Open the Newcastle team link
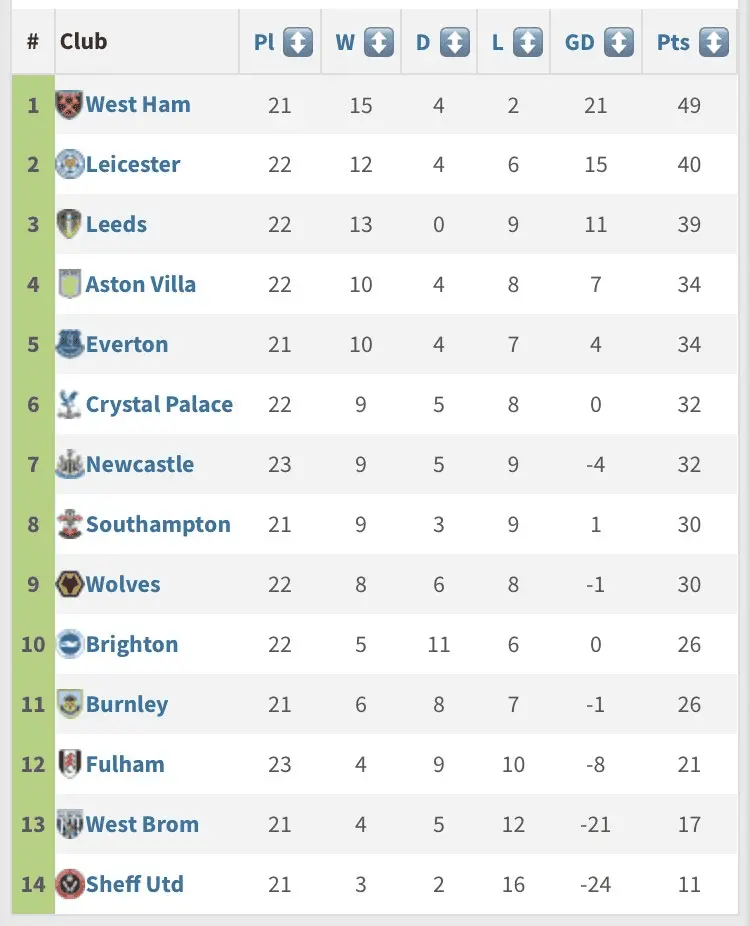The width and height of the screenshot is (750, 926). point(140,464)
